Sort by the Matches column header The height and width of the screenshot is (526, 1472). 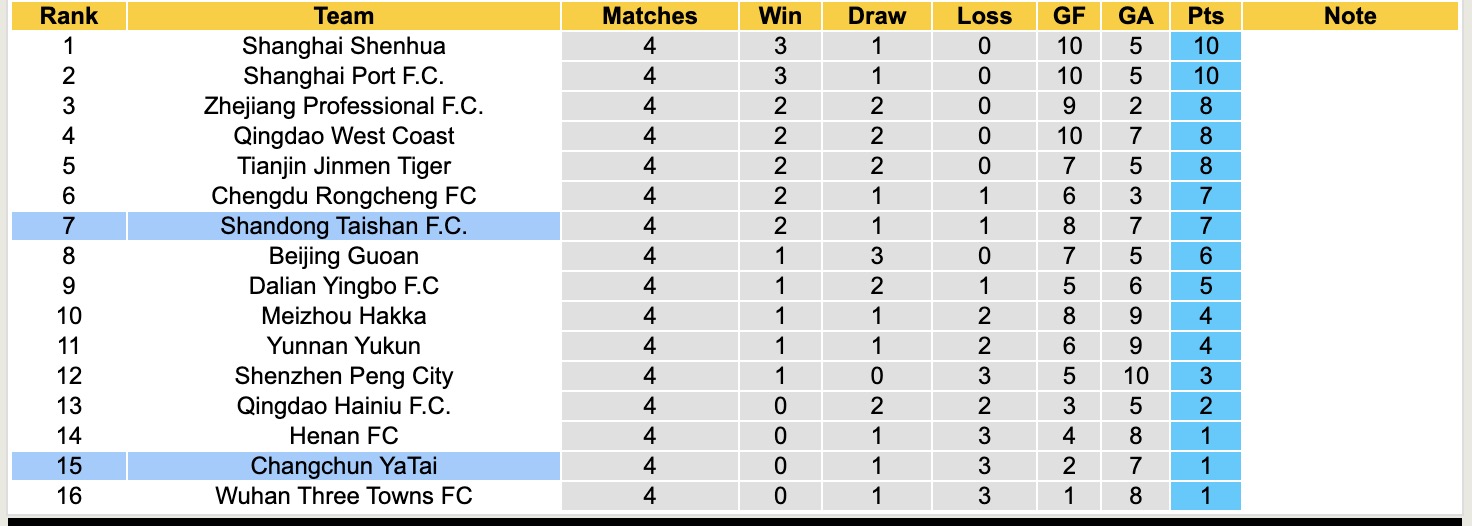(650, 16)
